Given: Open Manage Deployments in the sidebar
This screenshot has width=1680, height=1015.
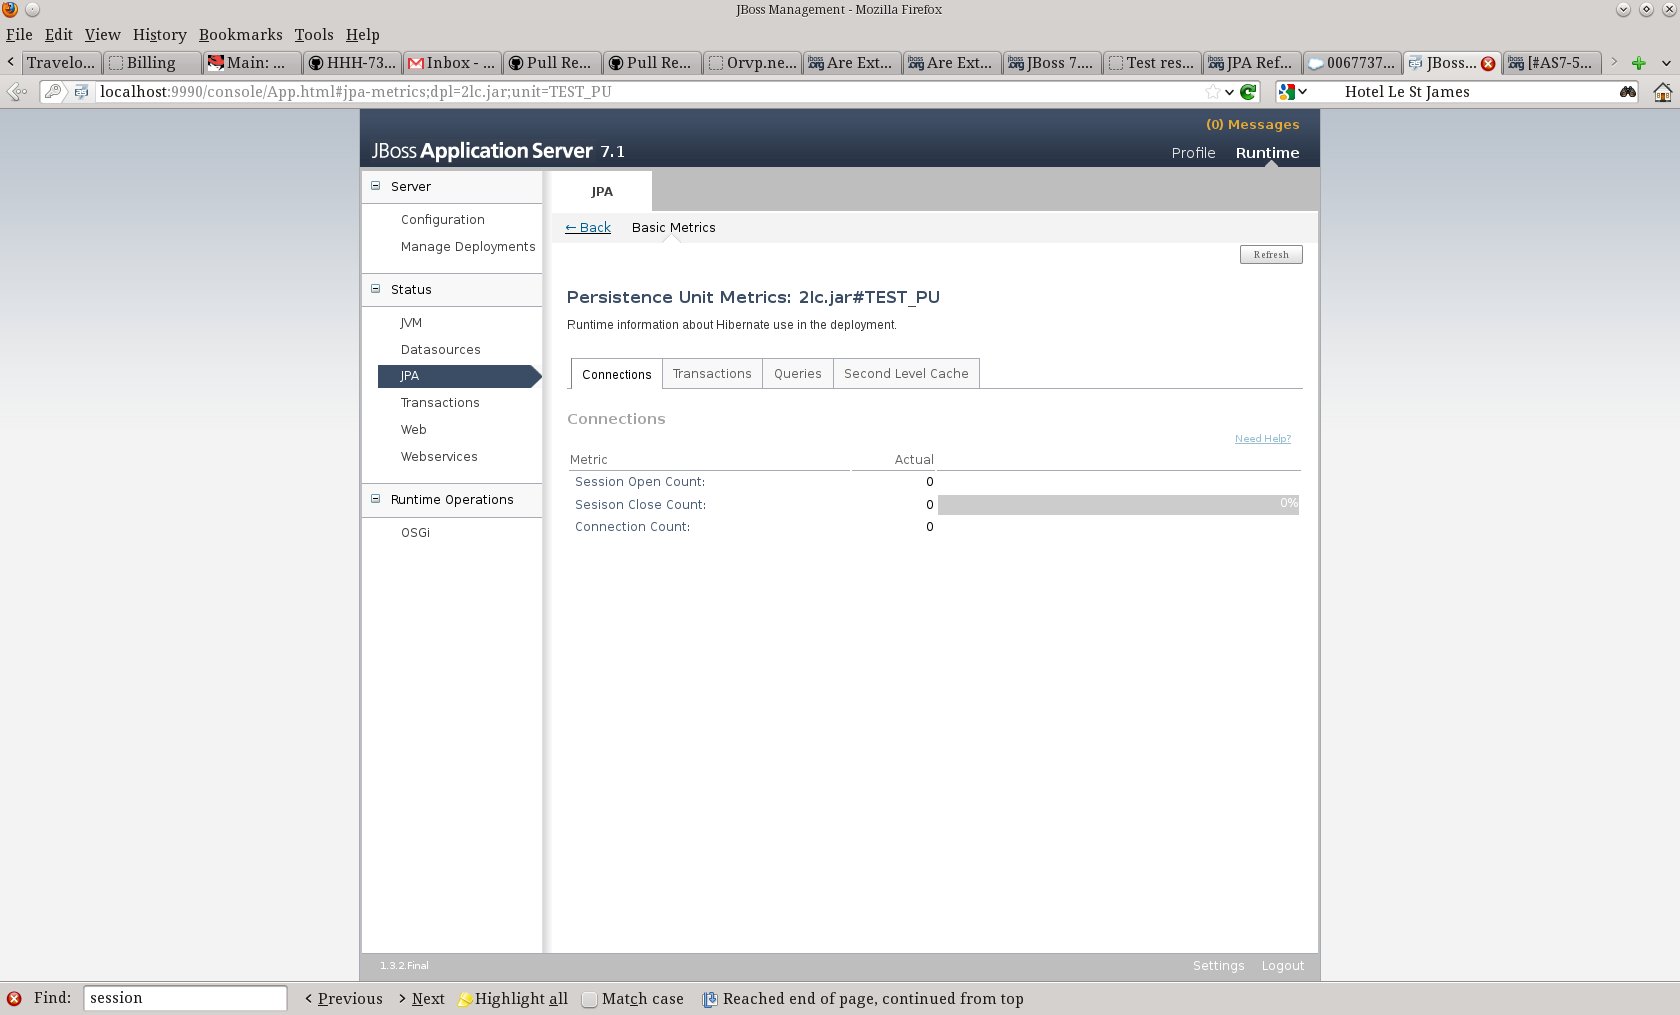Looking at the screenshot, I should coord(468,247).
